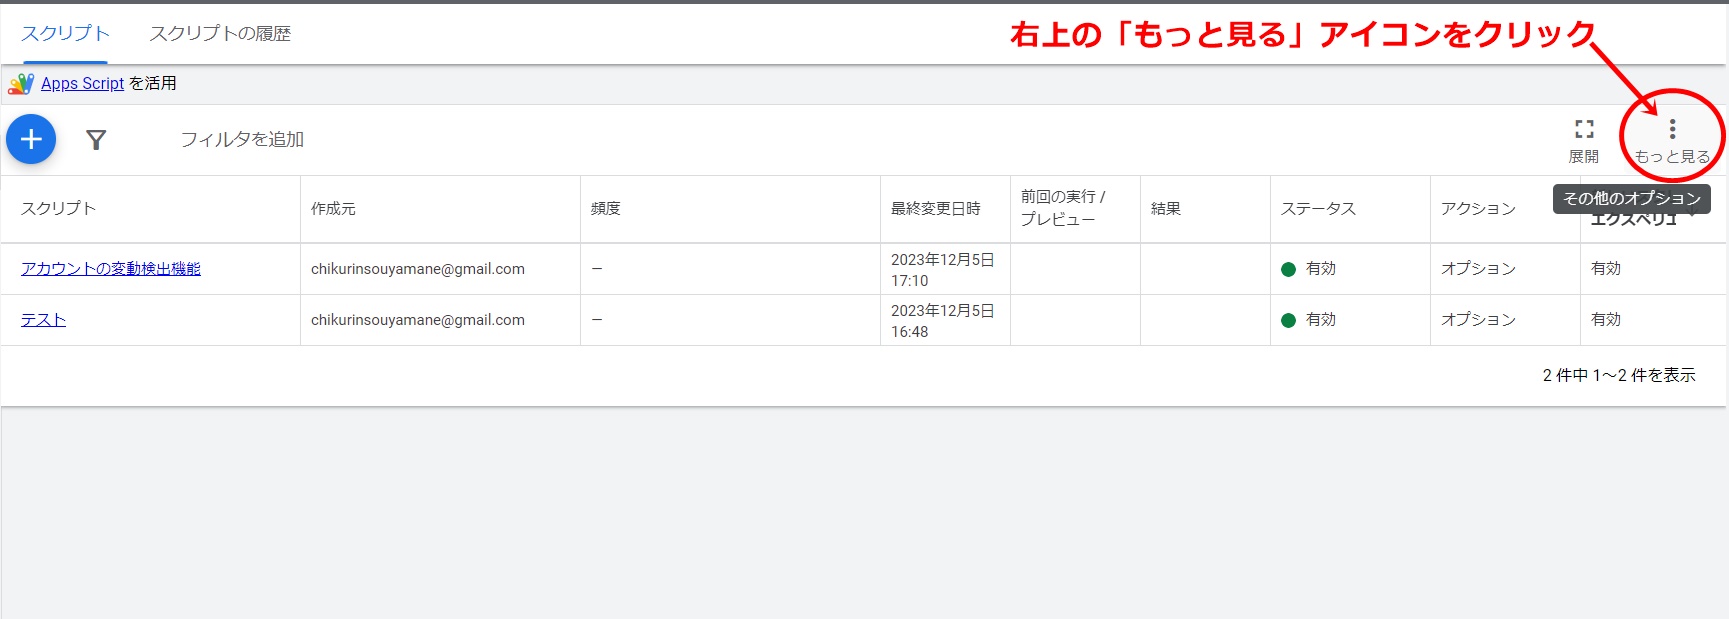Expand オプション for the アカウントの変動検出機能 row
Image resolution: width=1729 pixels, height=619 pixels.
point(1478,268)
